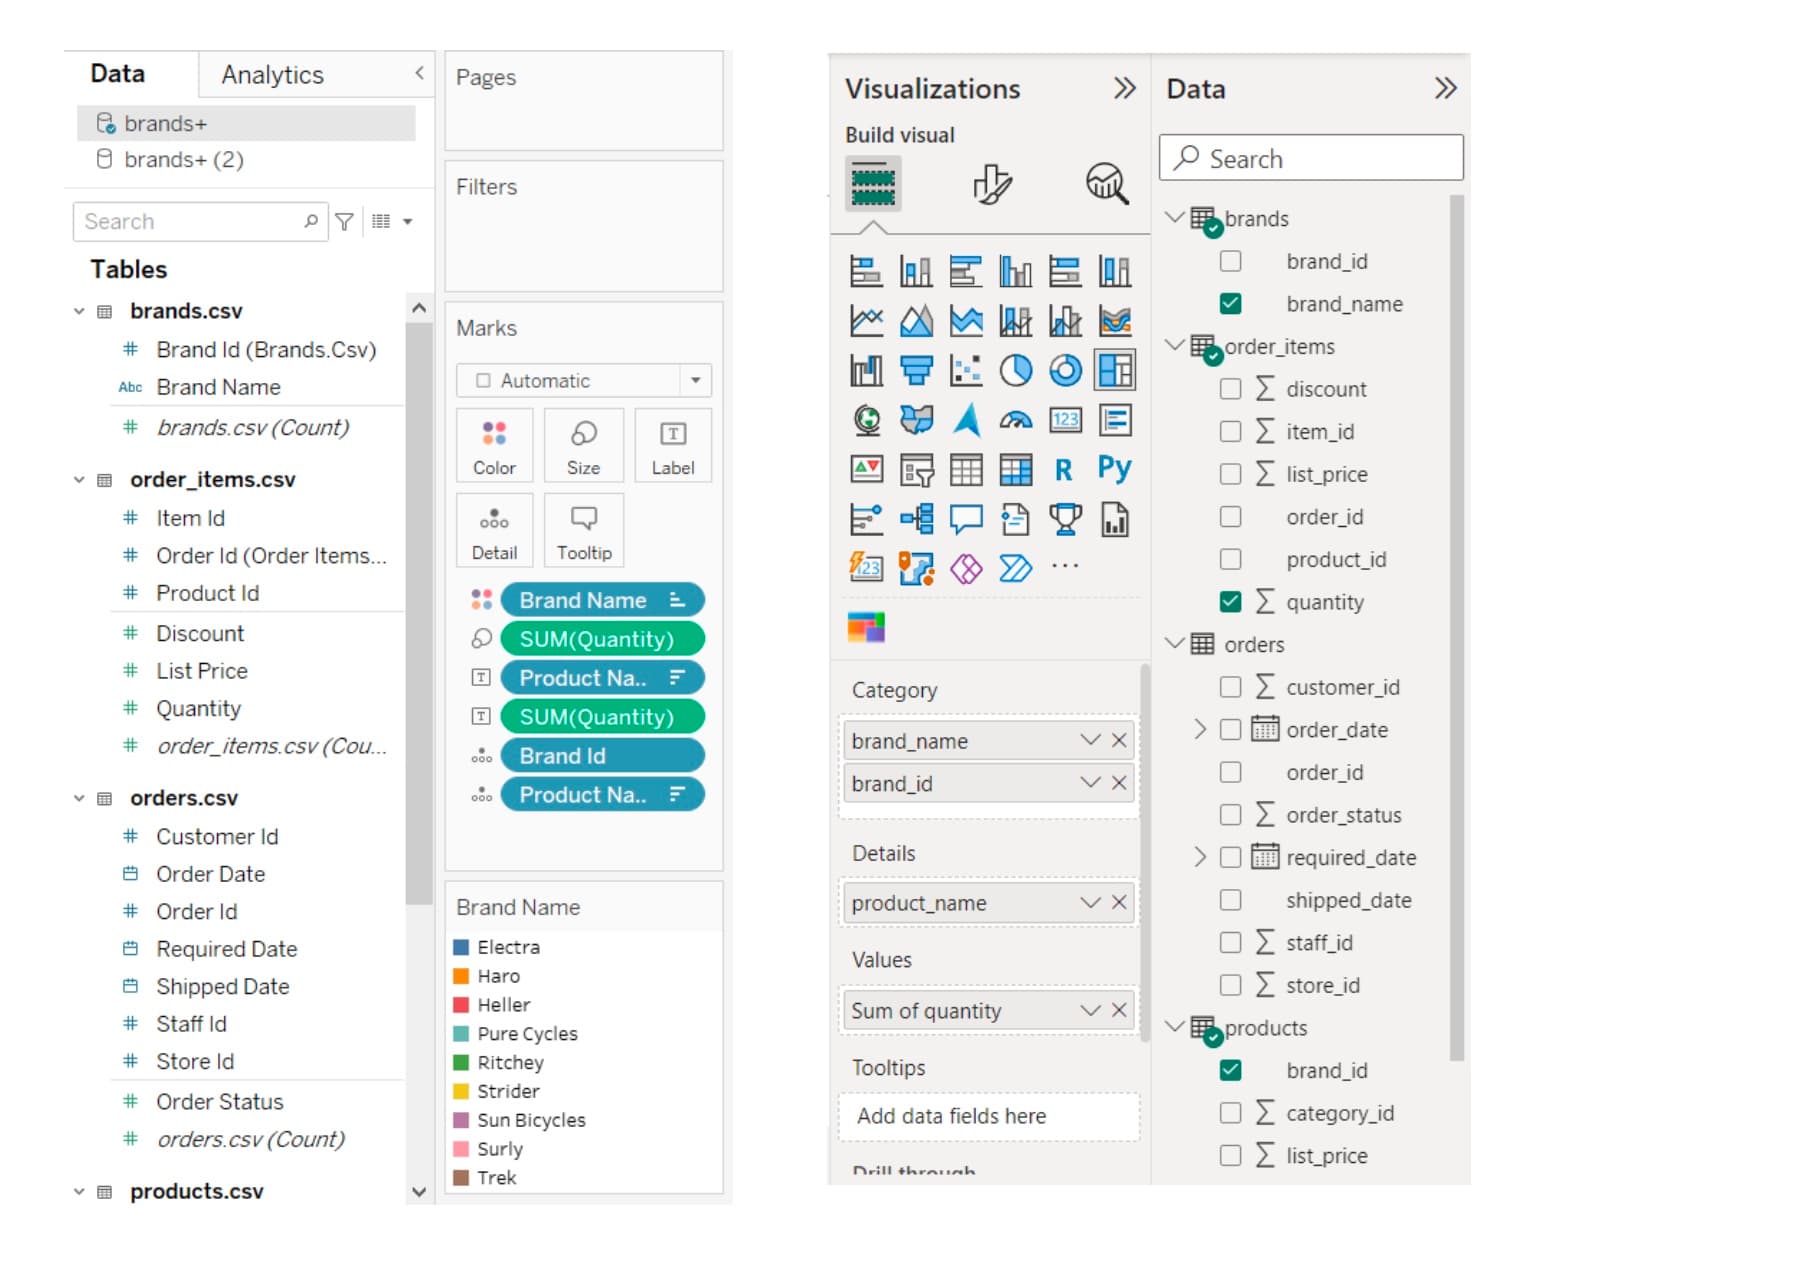Click the filter icon next to Tableau search
The height and width of the screenshot is (1286, 1800).
pyautogui.click(x=344, y=222)
